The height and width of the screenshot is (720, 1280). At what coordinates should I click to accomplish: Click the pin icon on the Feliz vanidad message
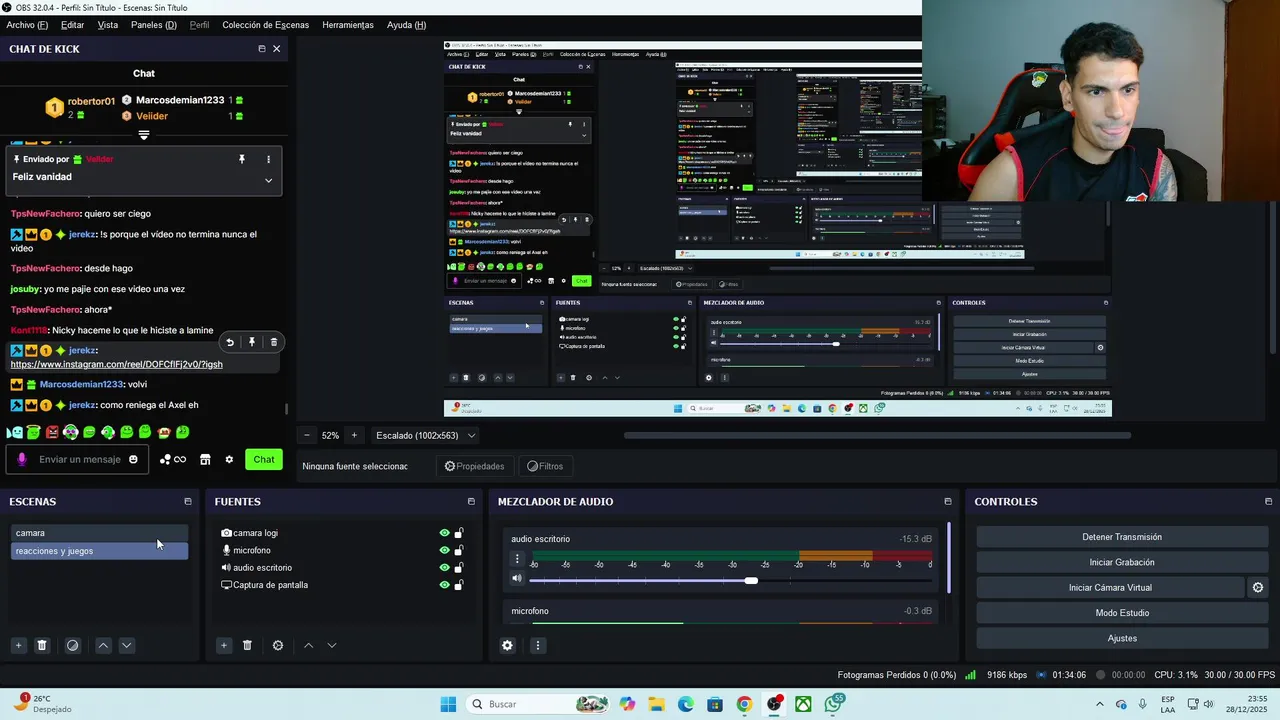point(241,159)
